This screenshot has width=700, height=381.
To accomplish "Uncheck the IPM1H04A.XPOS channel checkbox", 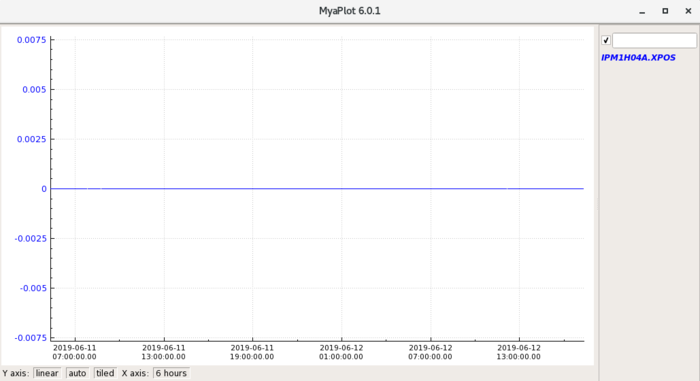I will 606,40.
